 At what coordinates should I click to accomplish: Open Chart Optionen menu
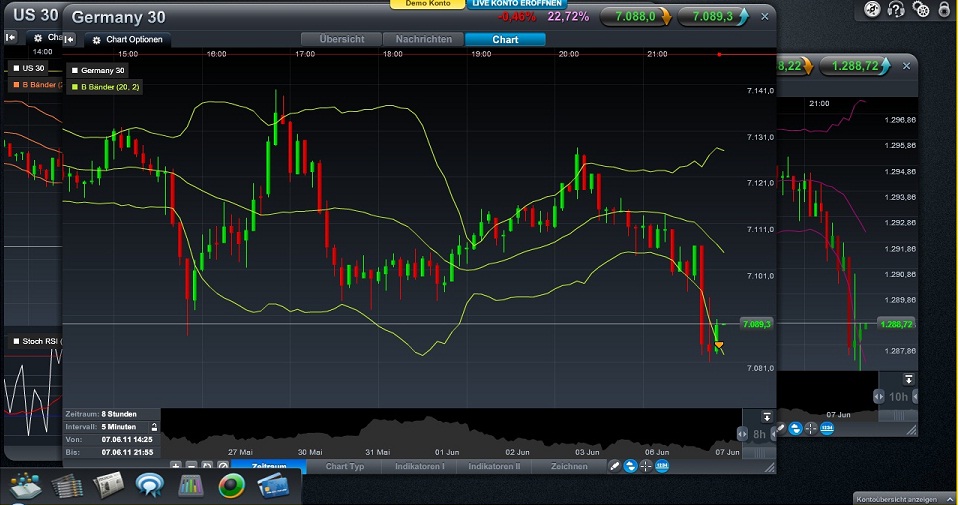[x=127, y=40]
